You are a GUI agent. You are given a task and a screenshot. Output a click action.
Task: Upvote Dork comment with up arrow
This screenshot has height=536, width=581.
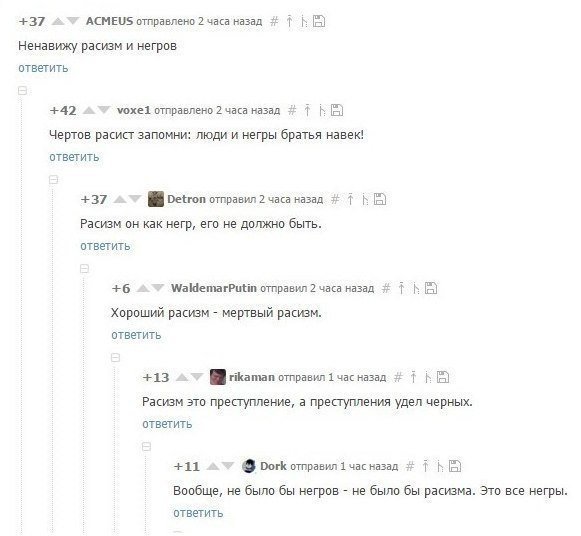click(213, 466)
